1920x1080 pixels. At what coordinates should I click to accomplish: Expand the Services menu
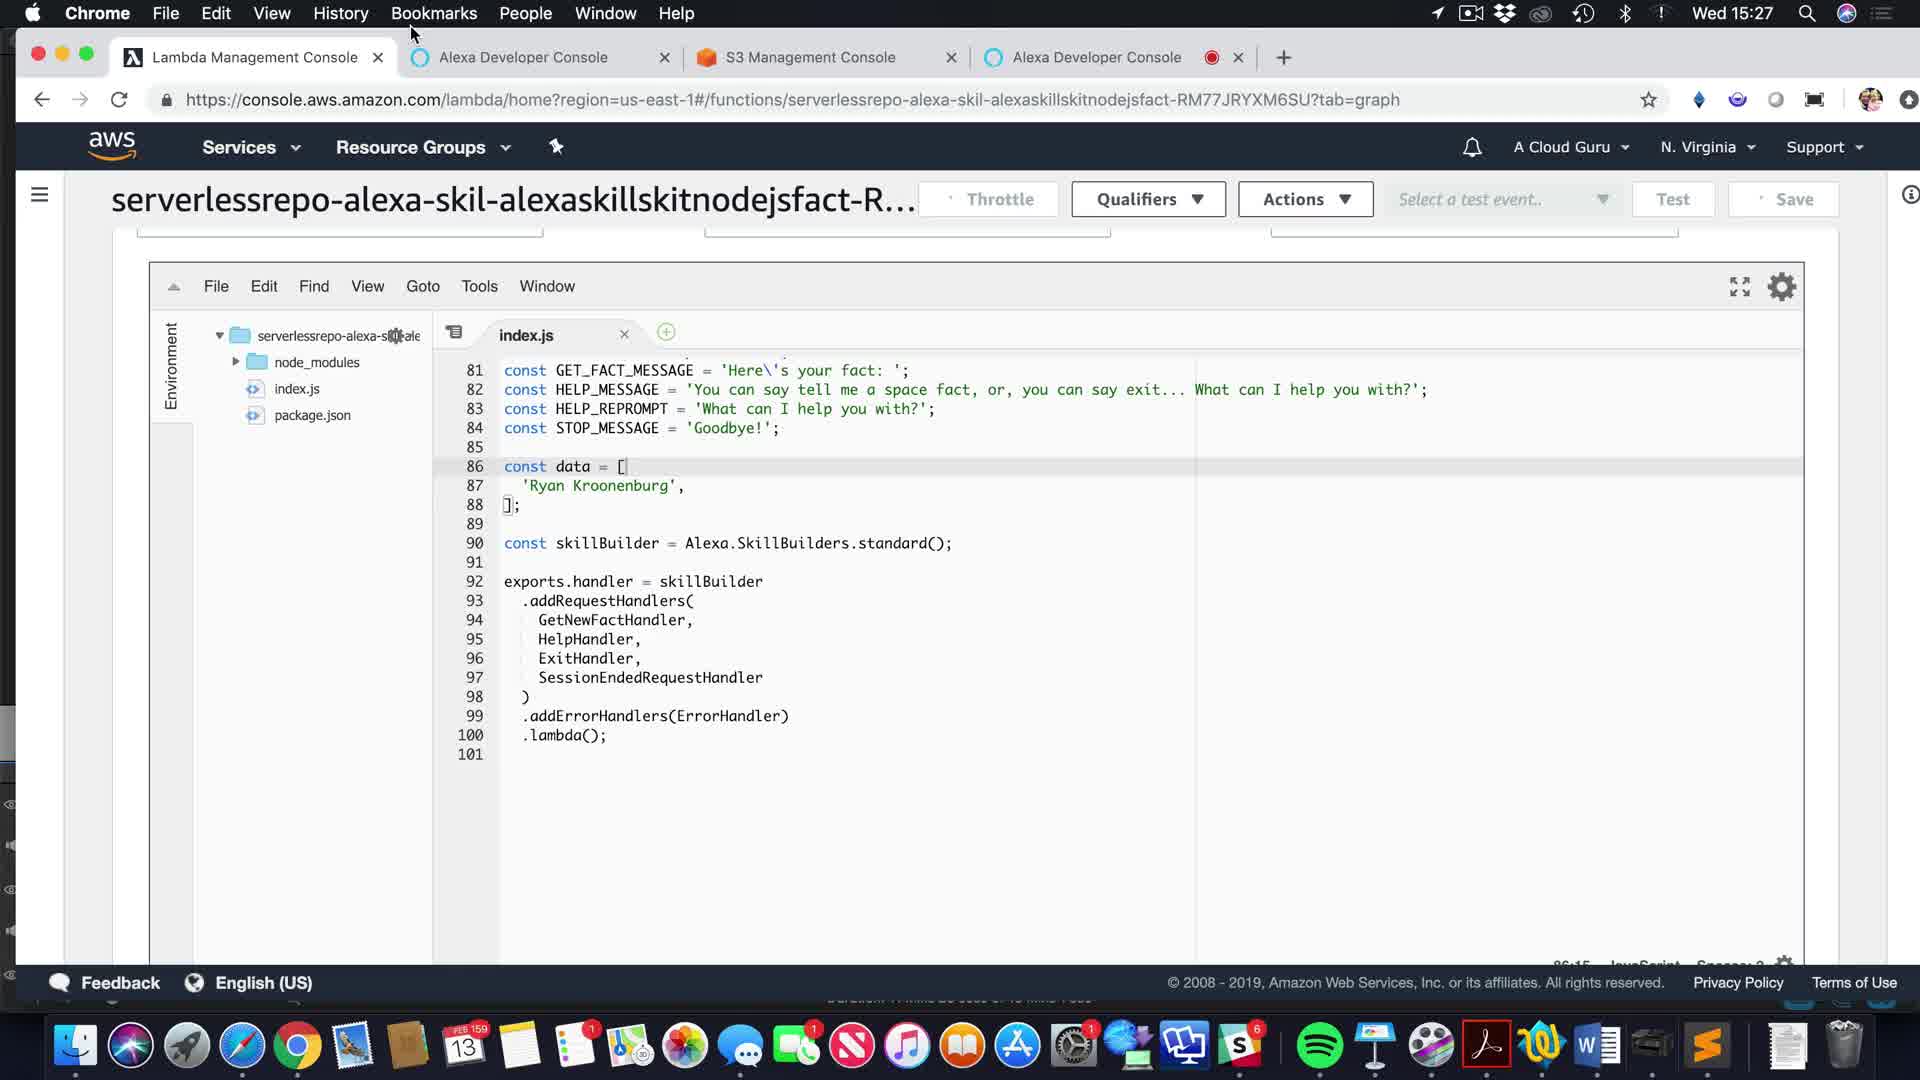[251, 147]
